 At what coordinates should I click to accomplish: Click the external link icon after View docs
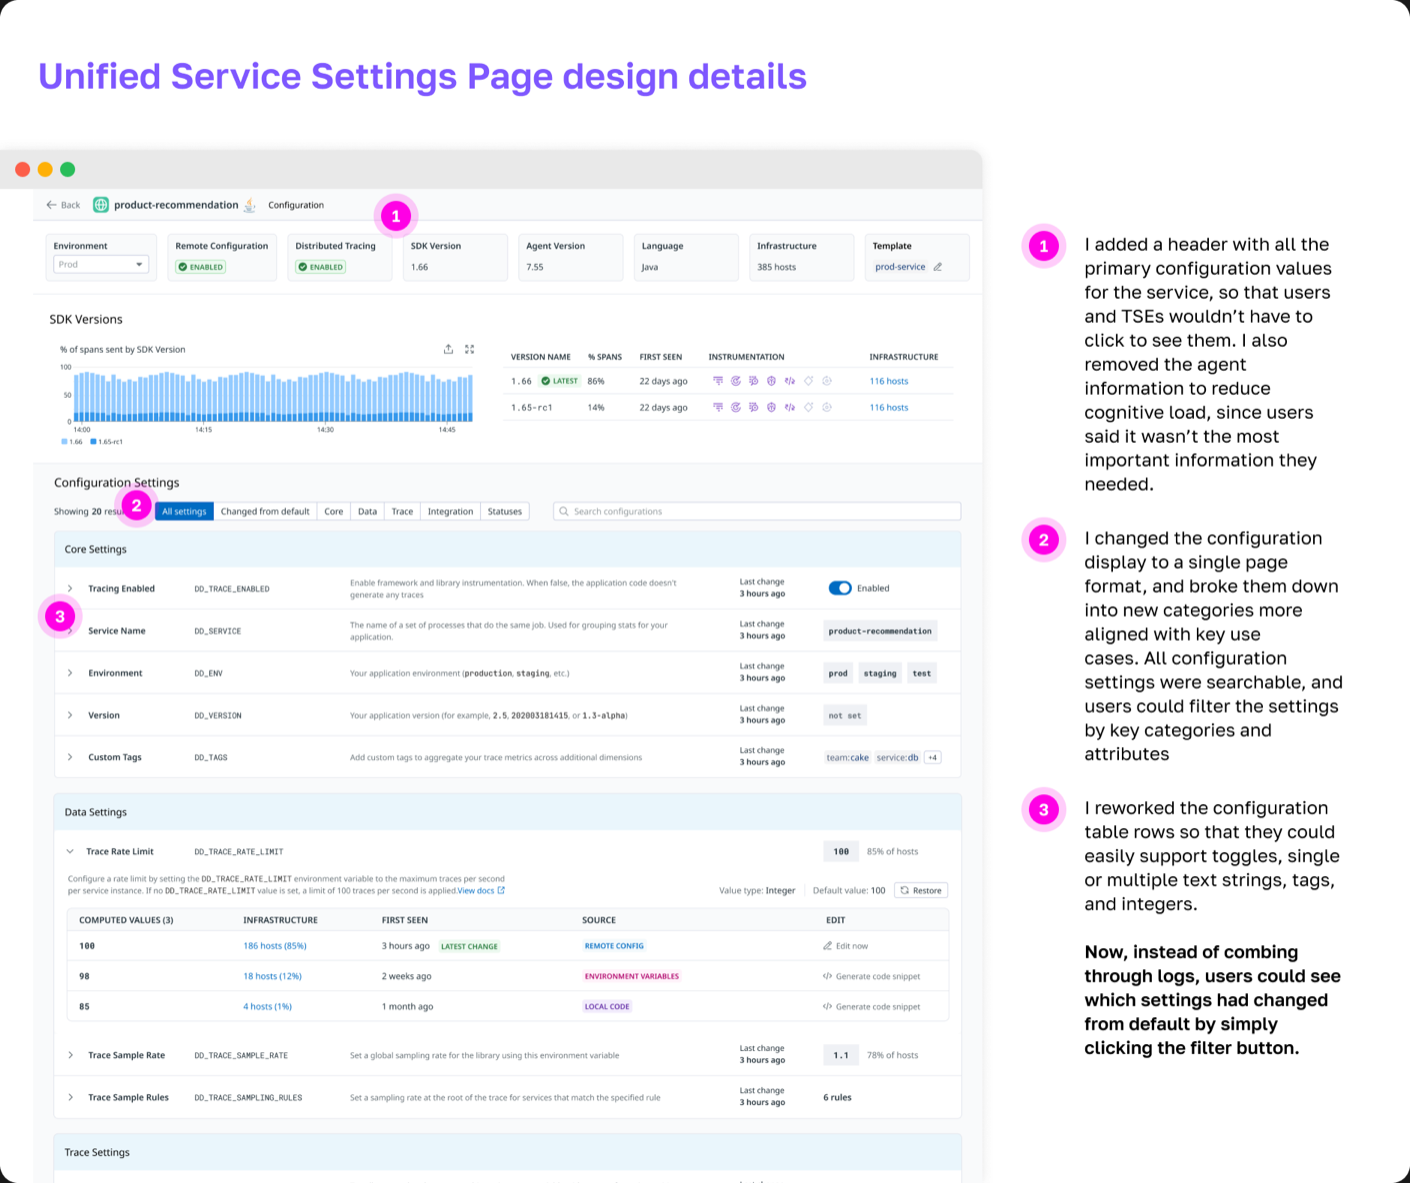coord(501,890)
